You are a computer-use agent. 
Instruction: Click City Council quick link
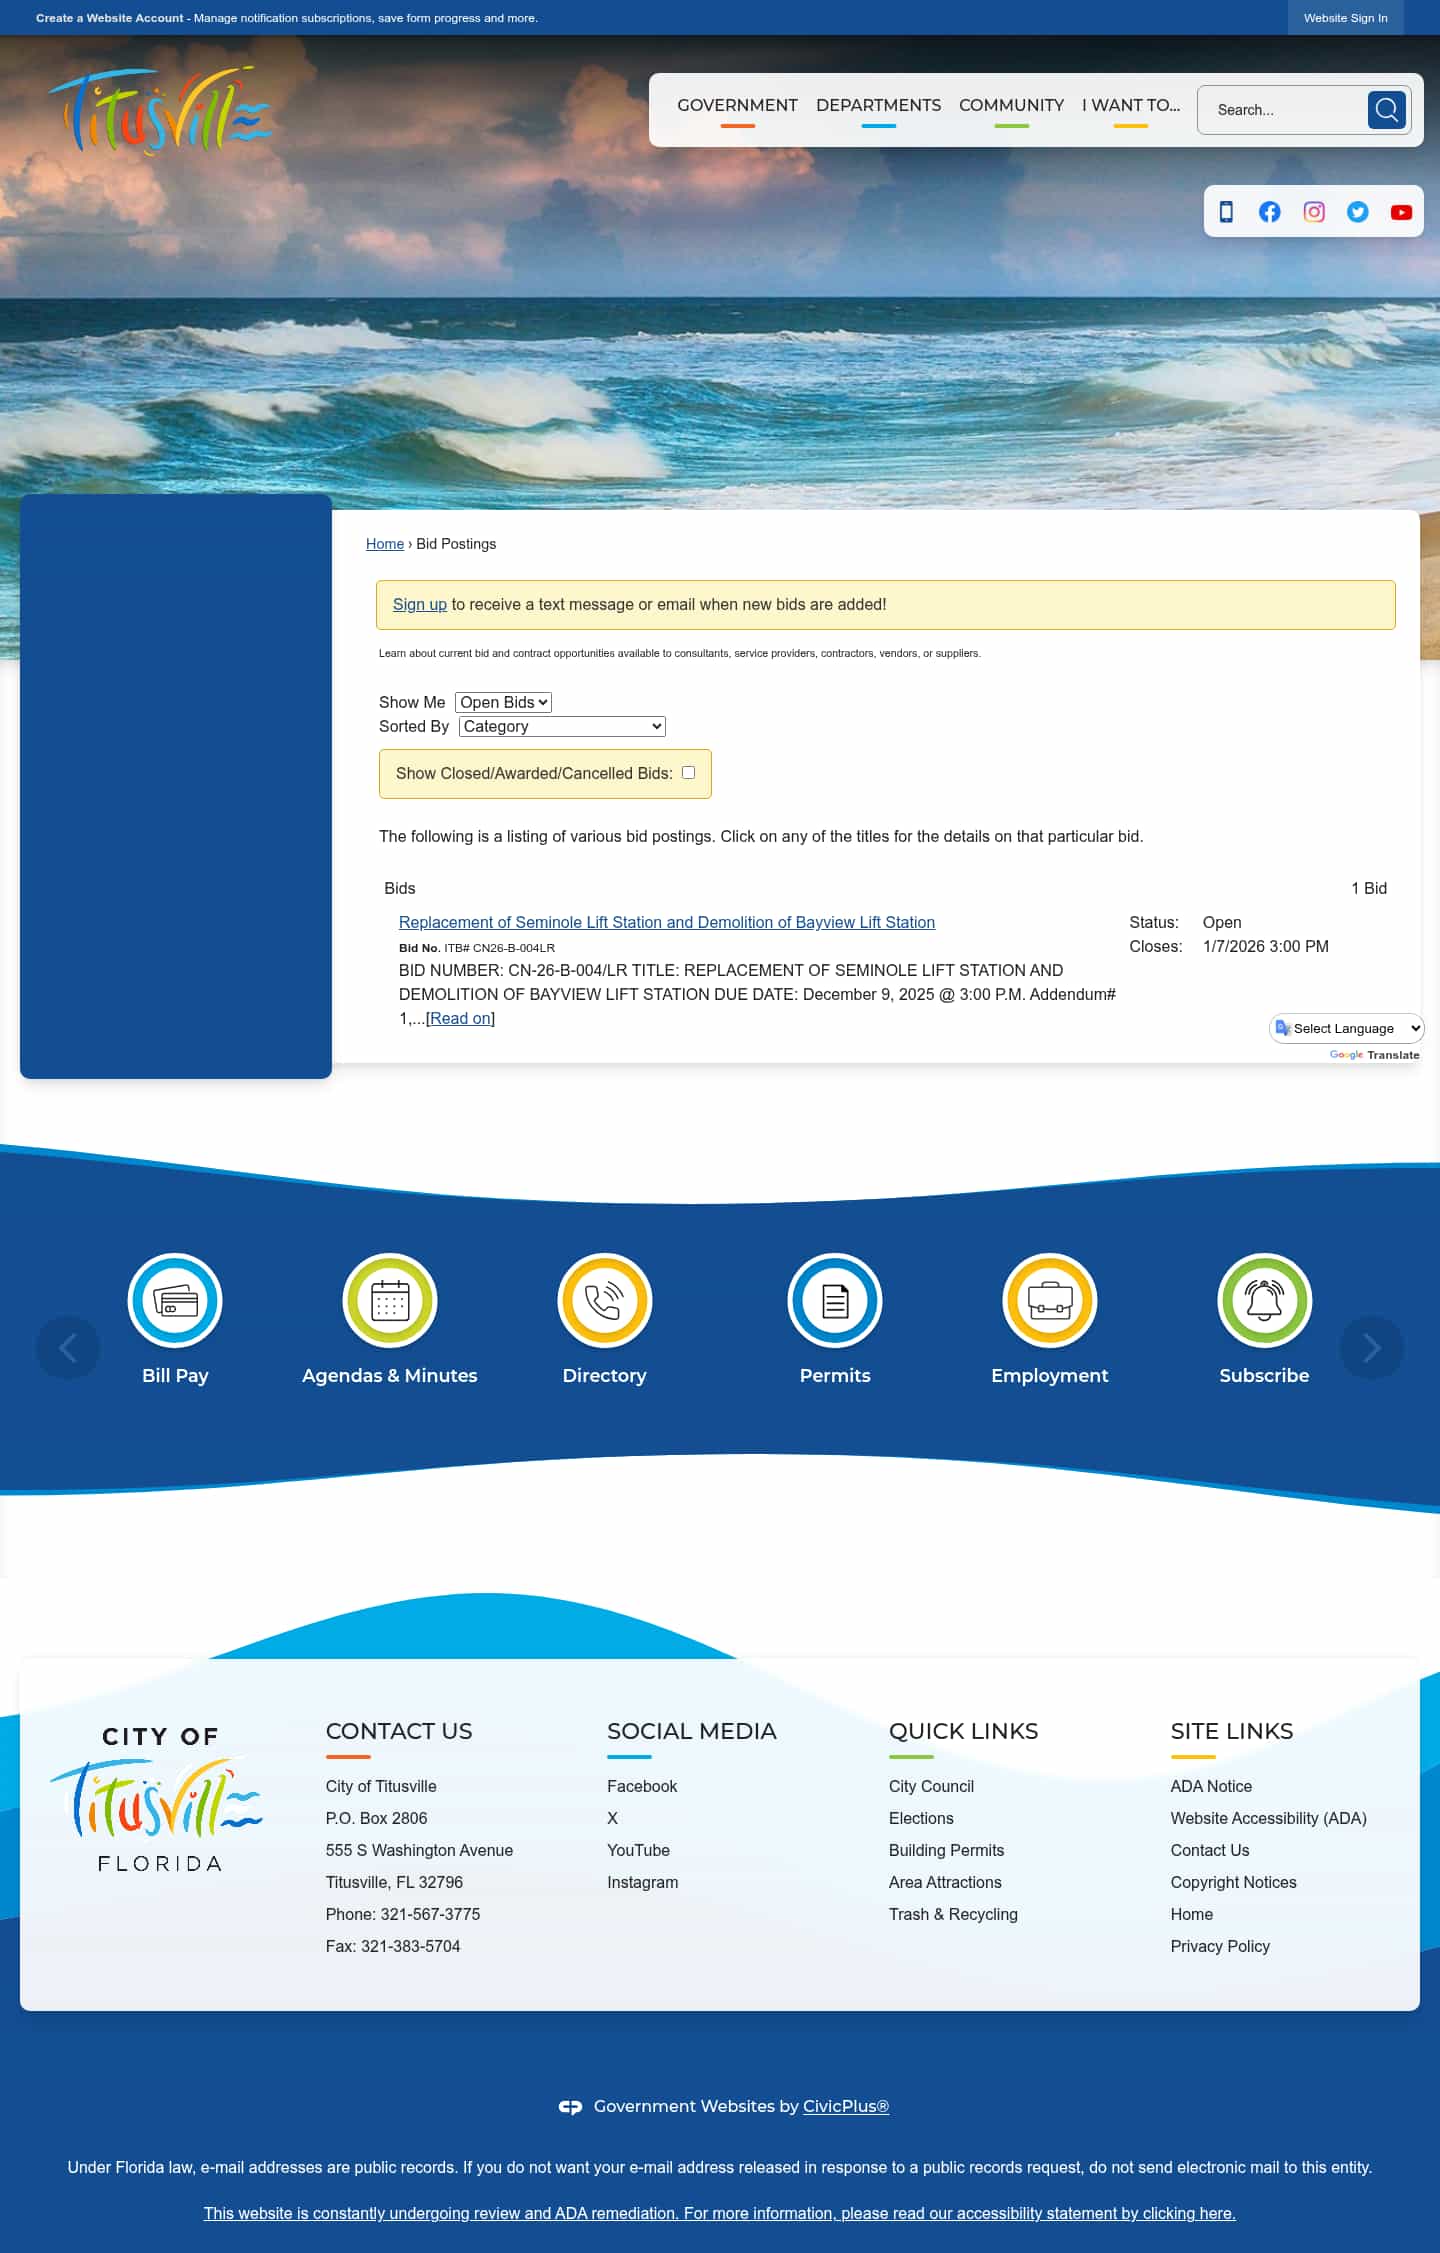pos(931,1786)
